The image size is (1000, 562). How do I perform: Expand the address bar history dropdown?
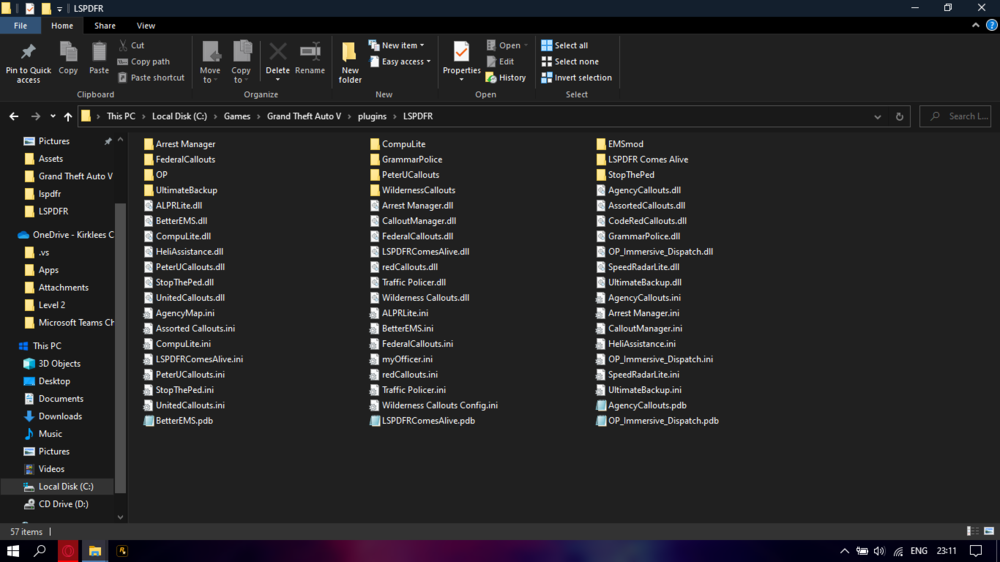878,117
